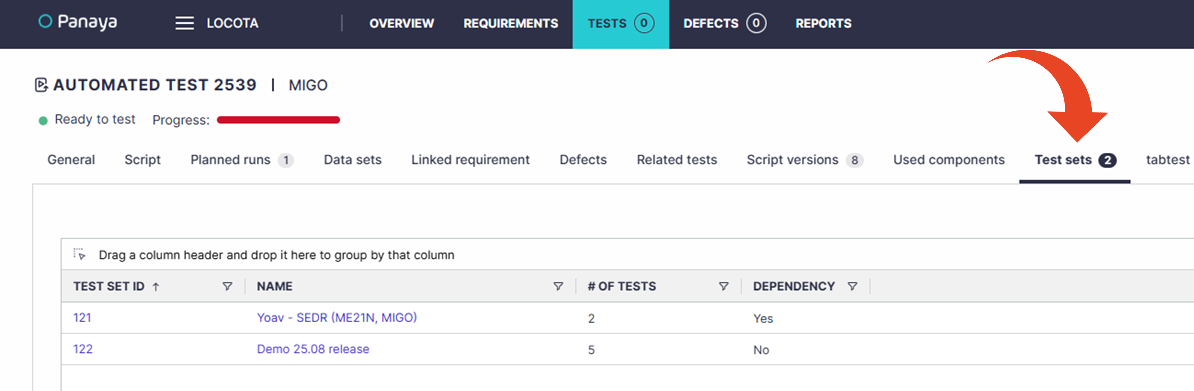Viewport: 1194px width, 391px height.
Task: Open filter for TEST SET ID column
Action: tap(227, 287)
